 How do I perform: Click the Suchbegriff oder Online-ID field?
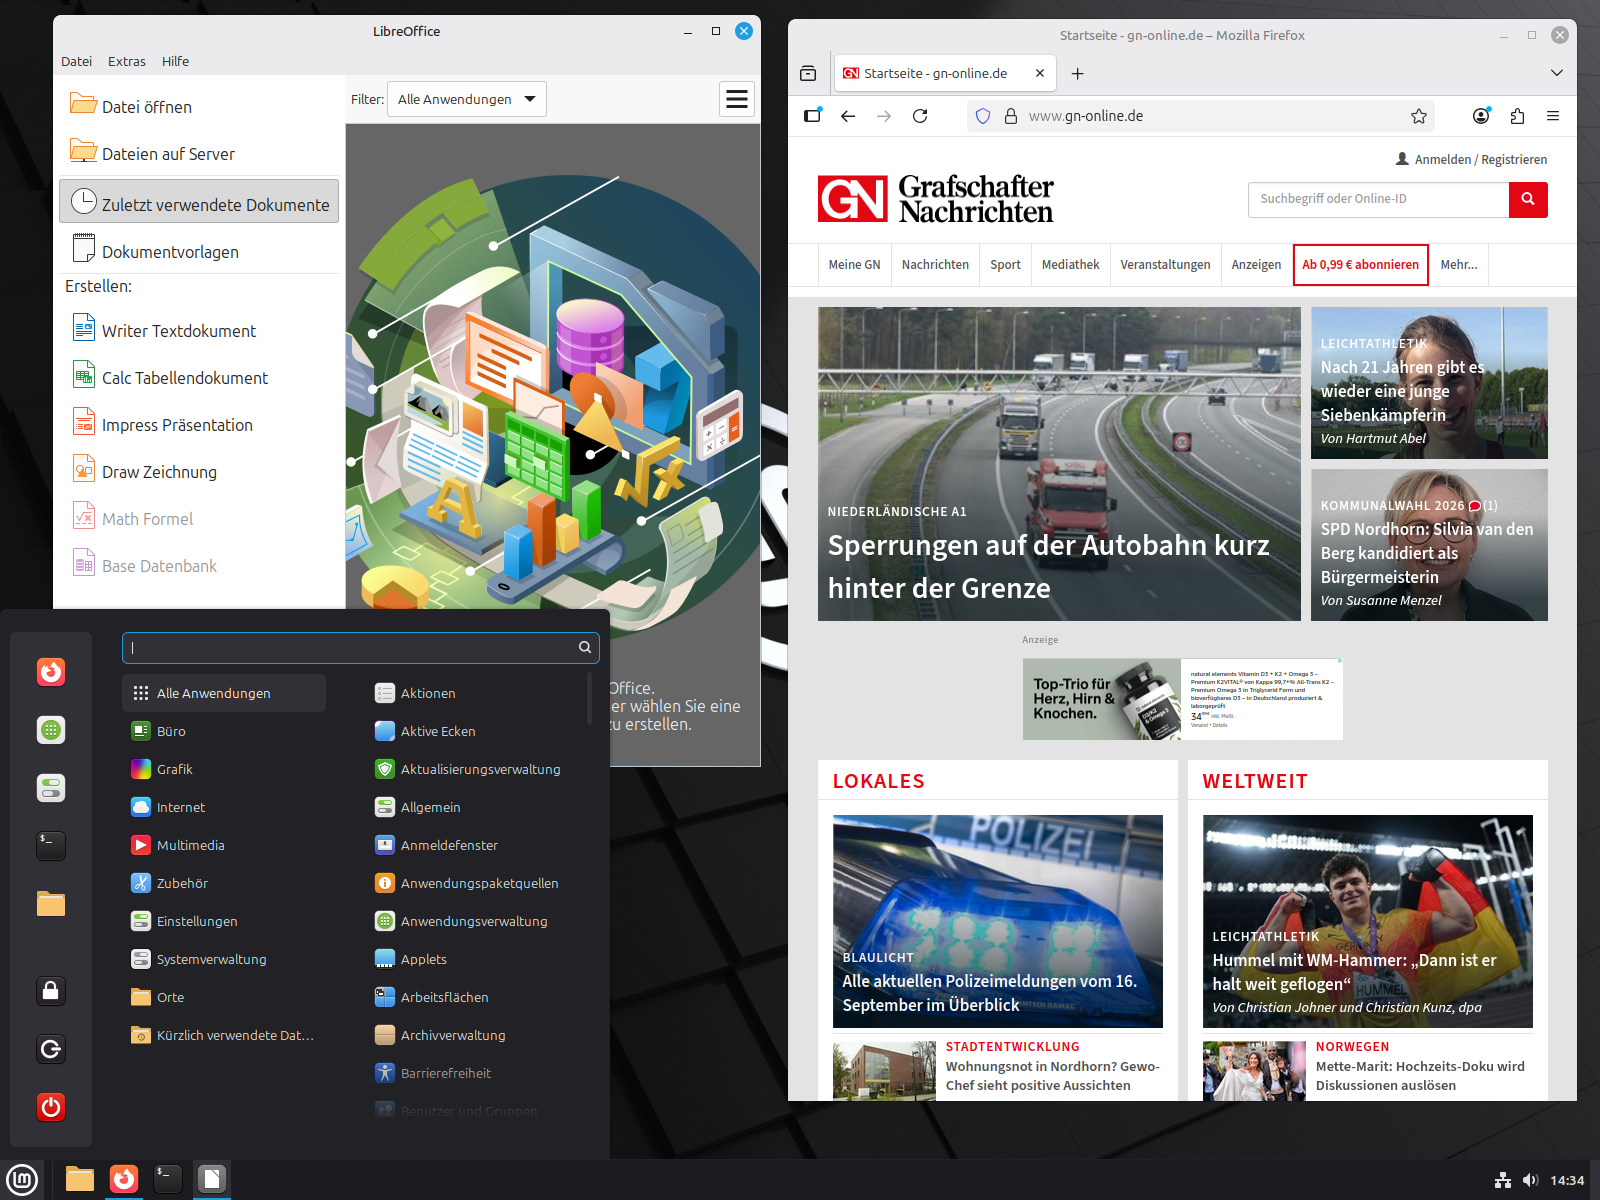[x=1379, y=199]
